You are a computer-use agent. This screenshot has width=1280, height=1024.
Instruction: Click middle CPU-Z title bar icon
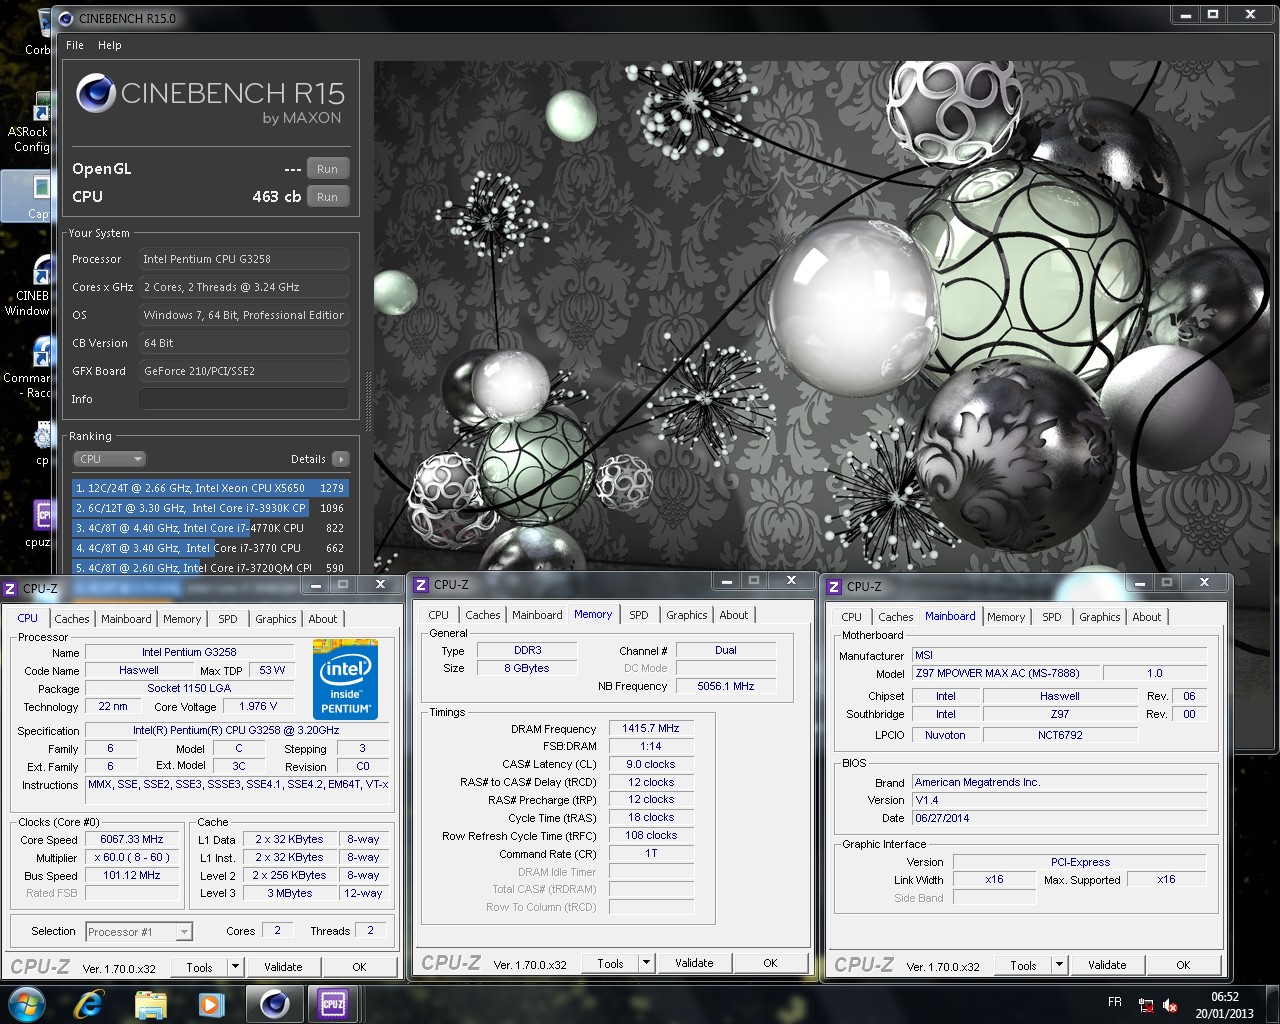pyautogui.click(x=421, y=585)
